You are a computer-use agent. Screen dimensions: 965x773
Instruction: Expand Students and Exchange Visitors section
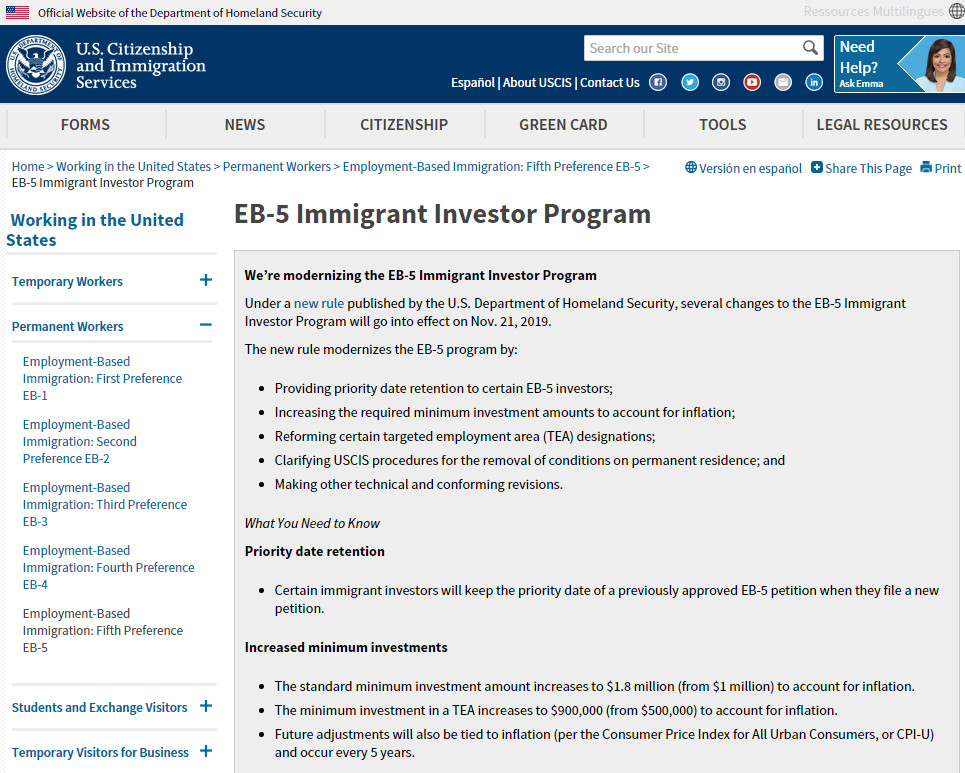point(206,706)
